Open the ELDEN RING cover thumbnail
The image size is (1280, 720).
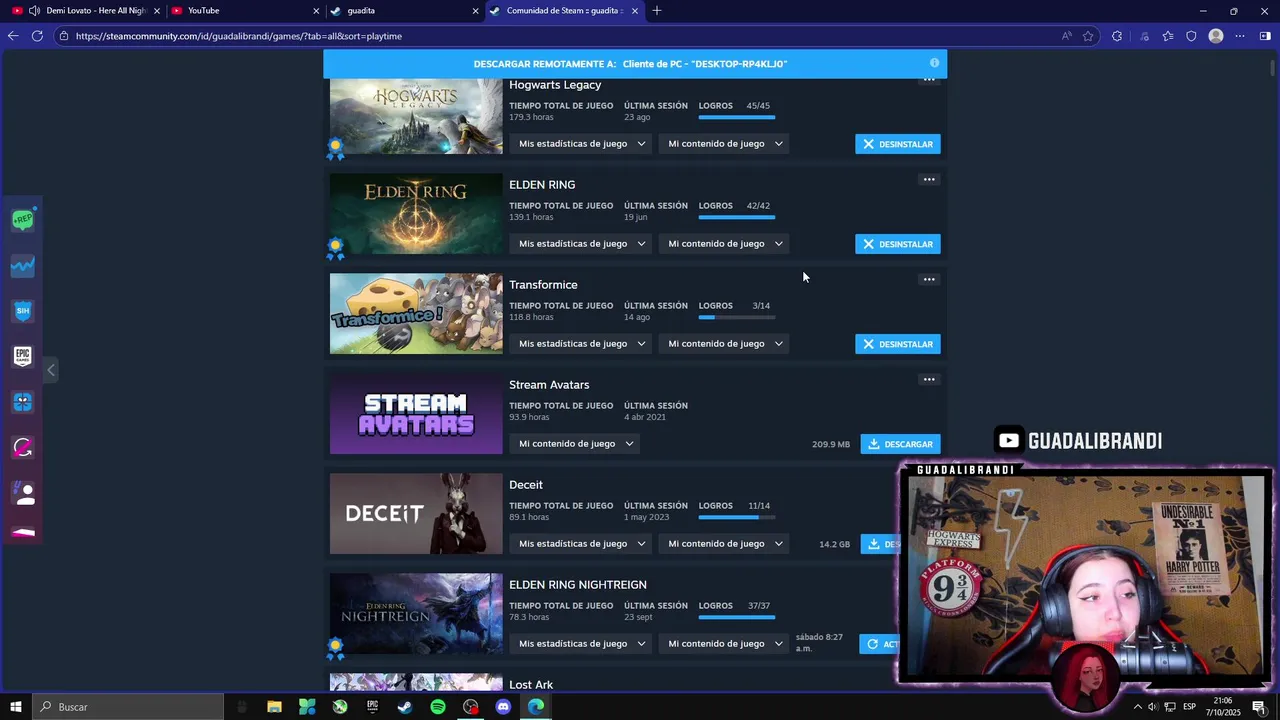click(416, 214)
